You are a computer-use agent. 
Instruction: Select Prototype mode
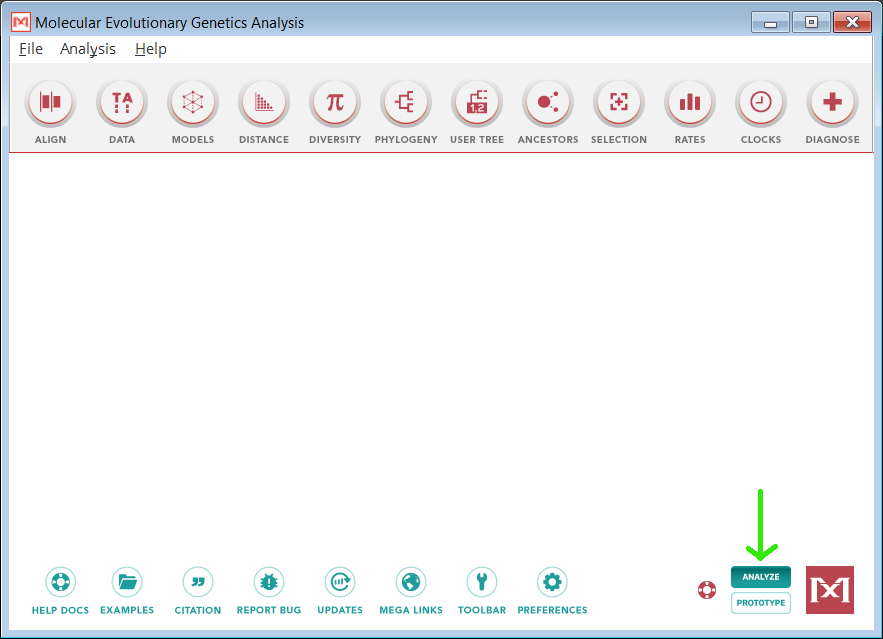[761, 602]
